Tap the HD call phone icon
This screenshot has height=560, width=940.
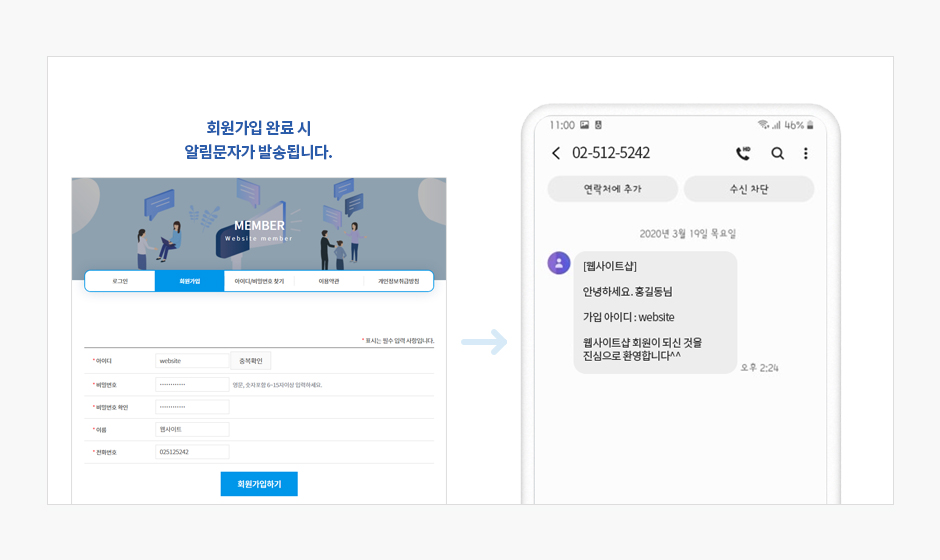(743, 153)
